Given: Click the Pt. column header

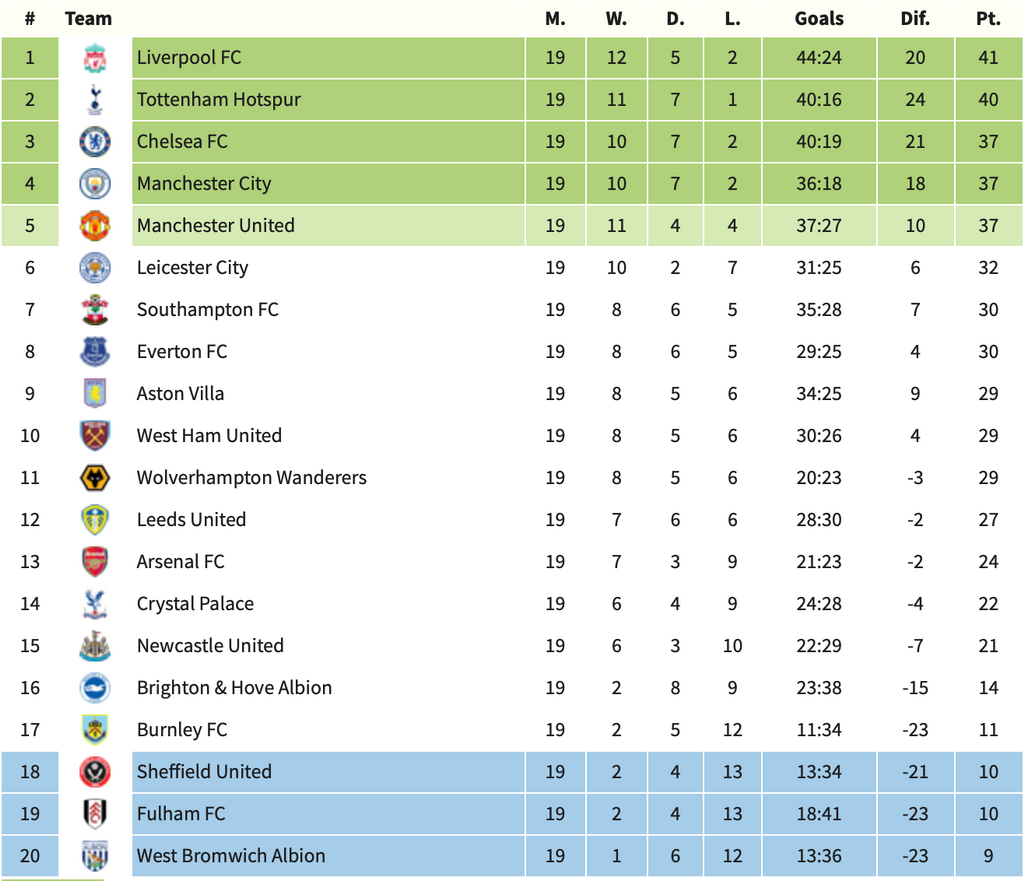Looking at the screenshot, I should [x=988, y=19].
